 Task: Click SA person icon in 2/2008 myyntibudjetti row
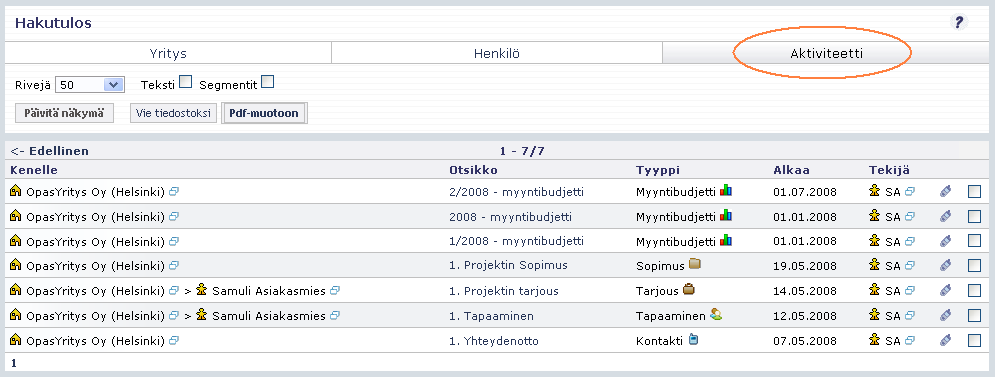(x=875, y=191)
